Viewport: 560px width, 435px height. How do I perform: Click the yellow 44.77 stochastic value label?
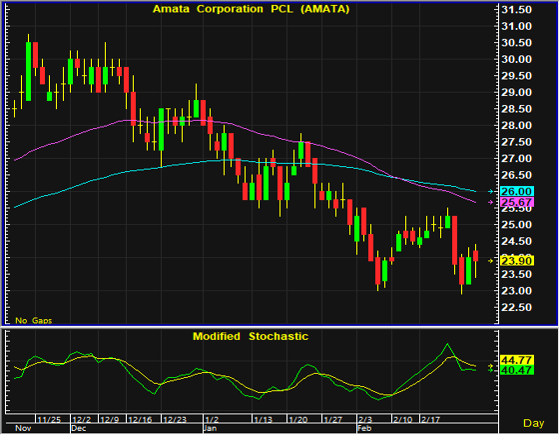click(x=517, y=360)
